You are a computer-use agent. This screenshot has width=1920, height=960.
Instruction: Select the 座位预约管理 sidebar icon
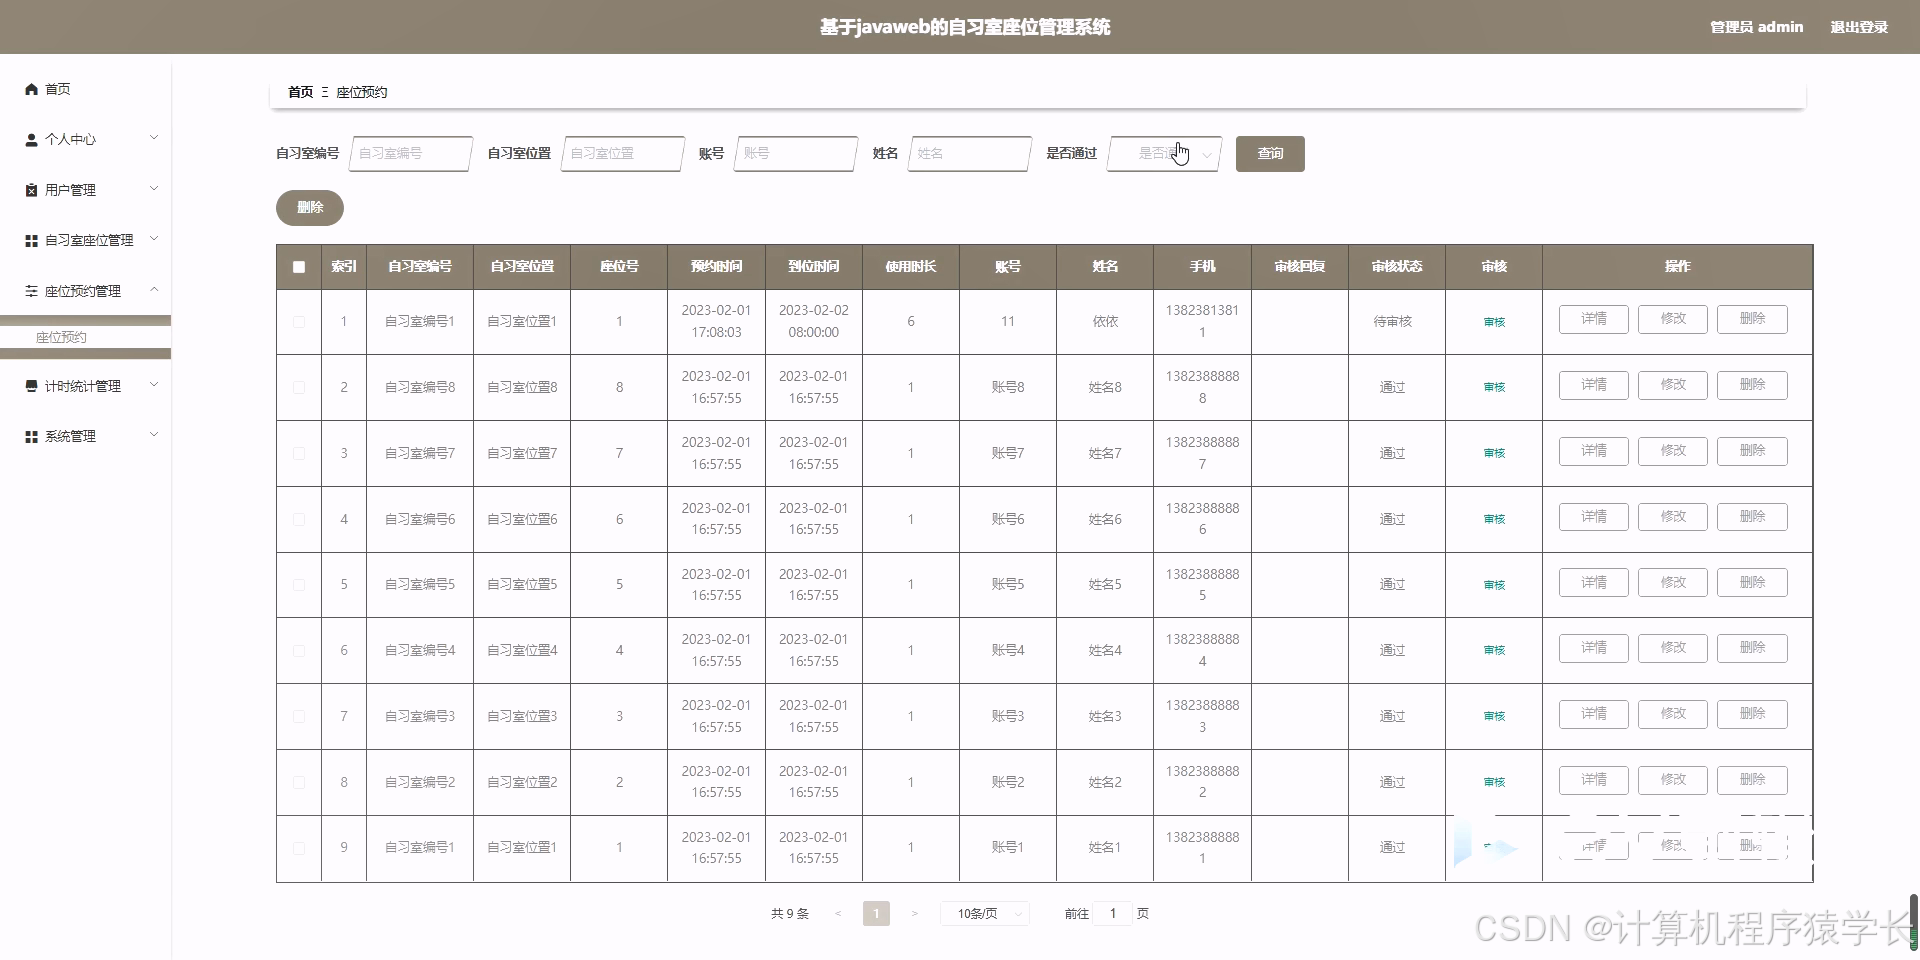pyautogui.click(x=31, y=289)
